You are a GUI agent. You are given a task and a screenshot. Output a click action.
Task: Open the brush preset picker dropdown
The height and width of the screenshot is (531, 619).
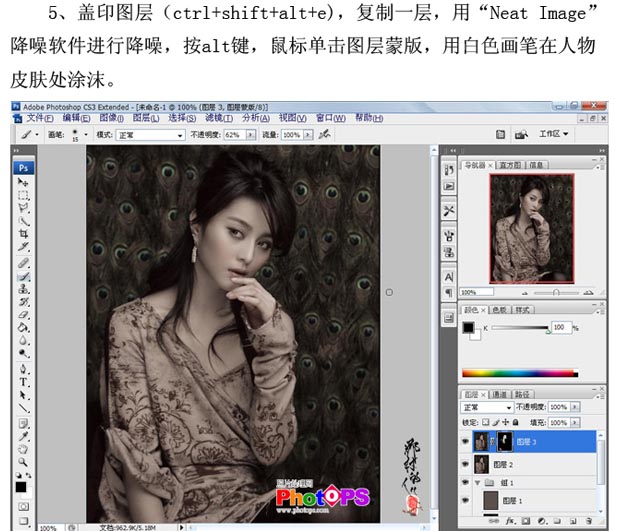tap(86, 135)
